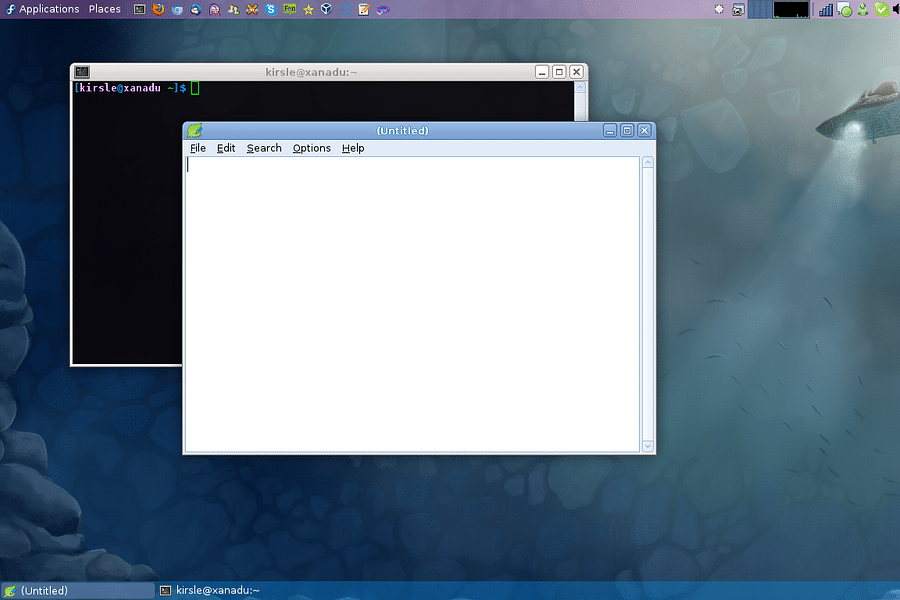Screen dimensions: 900x600
Task: Launch the text editor icon in the panel
Action: point(362,9)
